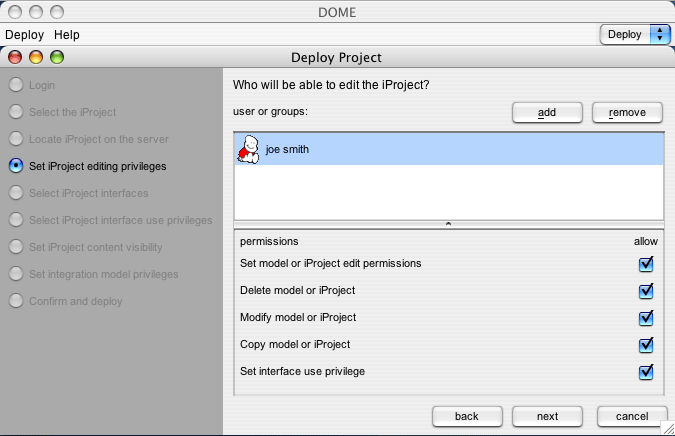Click the Deploy dropdown stepper arrows
The image size is (675, 436).
pos(660,34)
